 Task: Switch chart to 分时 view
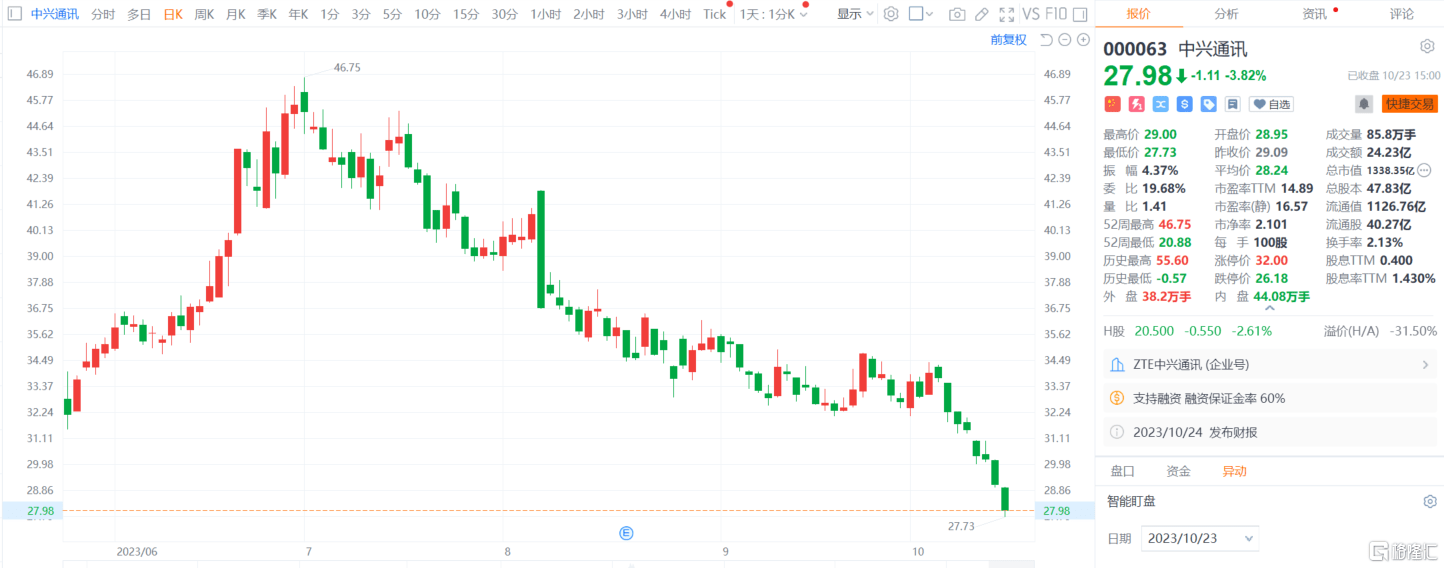coord(103,15)
